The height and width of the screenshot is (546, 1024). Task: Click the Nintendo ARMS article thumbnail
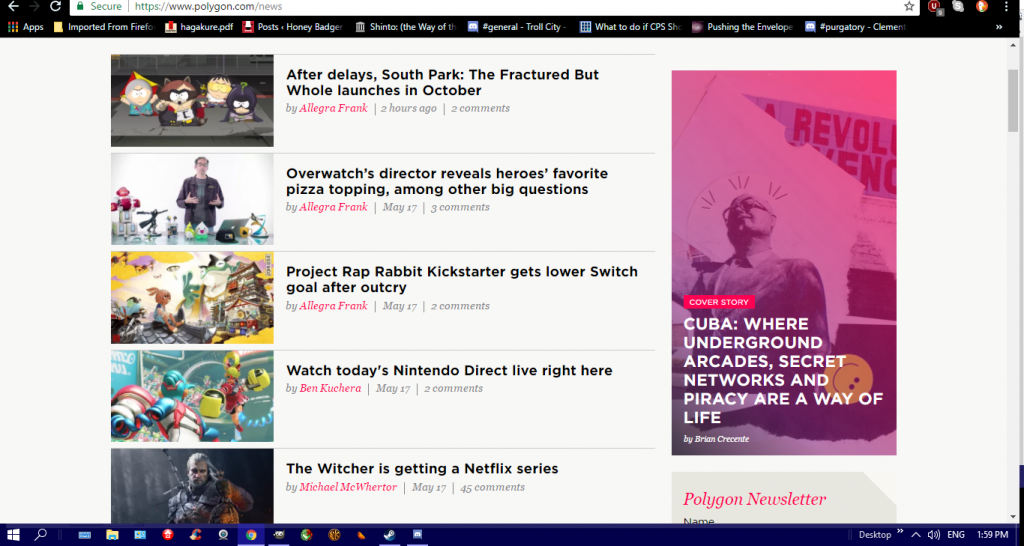pos(192,396)
